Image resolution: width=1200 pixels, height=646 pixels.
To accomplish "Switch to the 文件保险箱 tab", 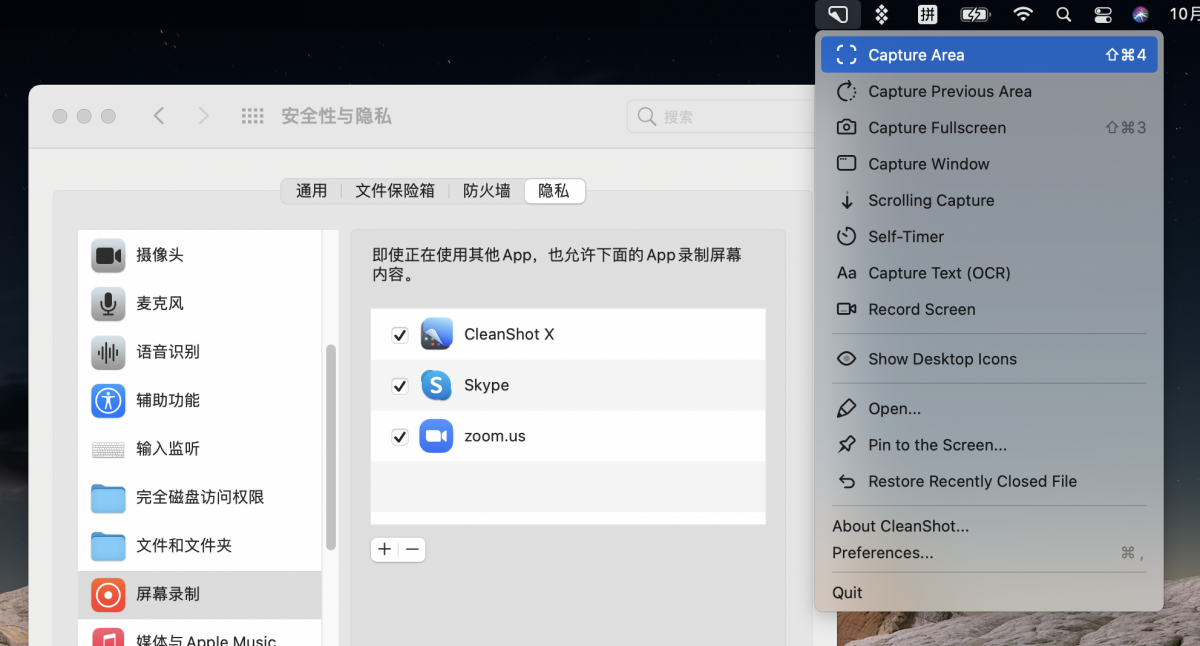I will click(395, 191).
